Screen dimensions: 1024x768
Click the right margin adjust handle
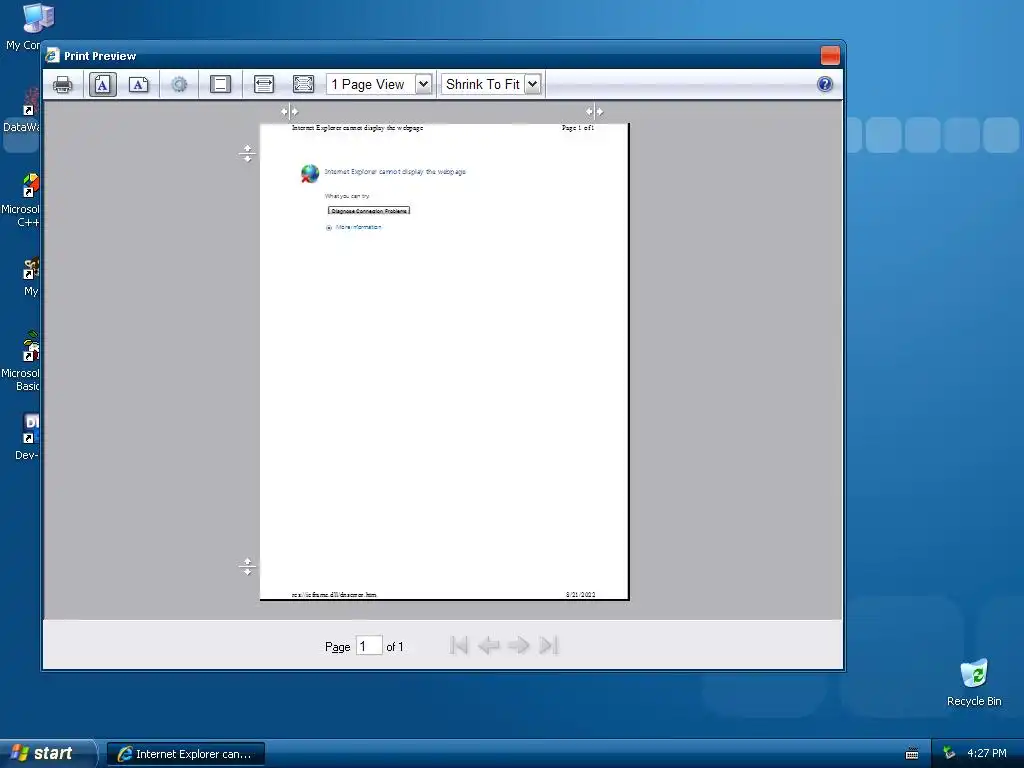[594, 112]
